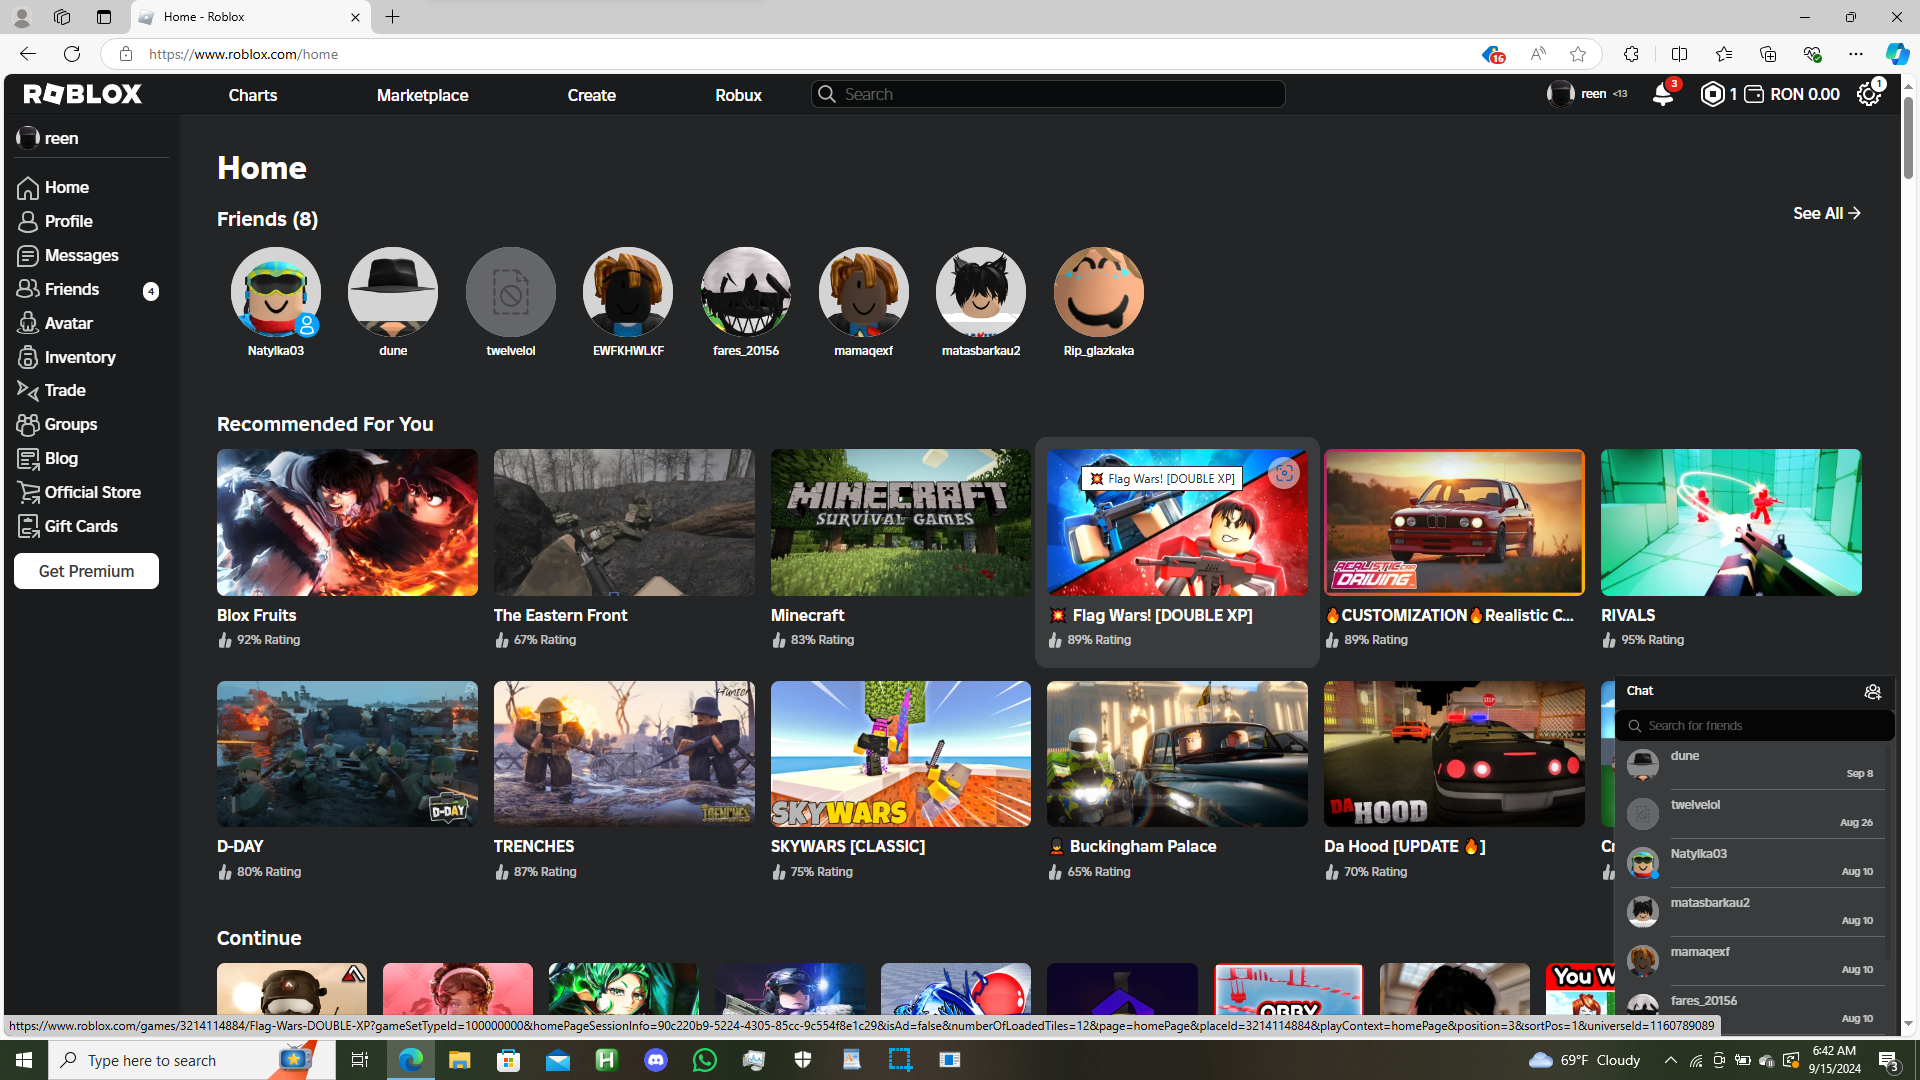Click the Profile sidebar icon

[28, 221]
